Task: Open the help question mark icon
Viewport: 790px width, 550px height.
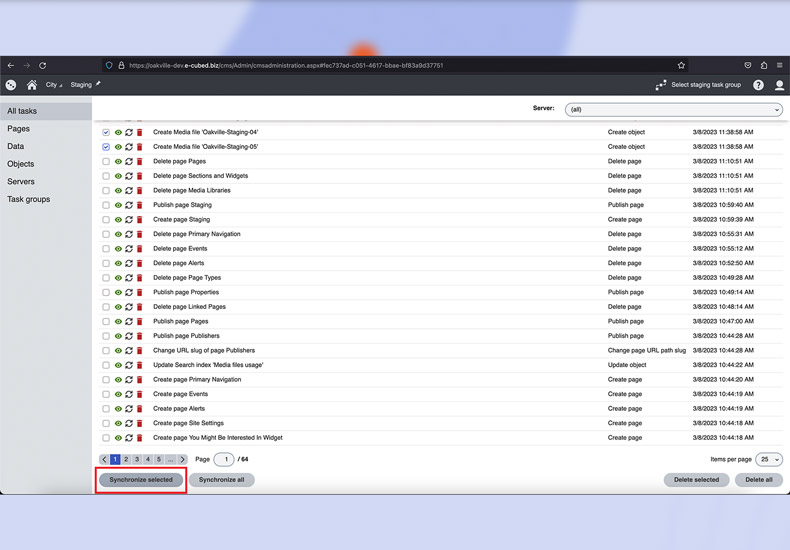Action: coord(758,85)
